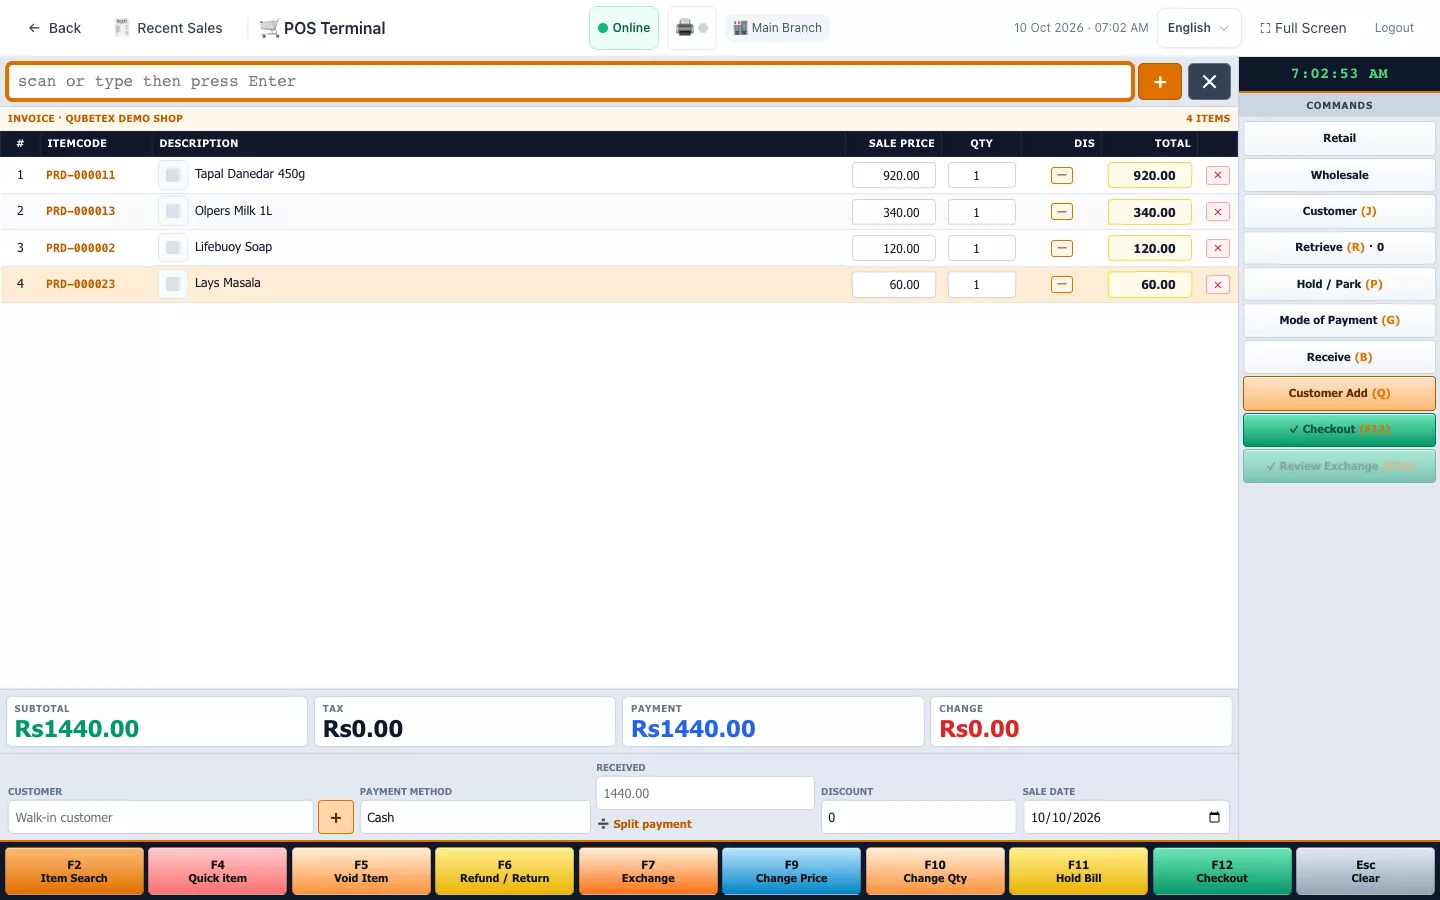Clear the sale with Esc Clear
Viewport: 1440px width, 900px height.
[1365, 871]
